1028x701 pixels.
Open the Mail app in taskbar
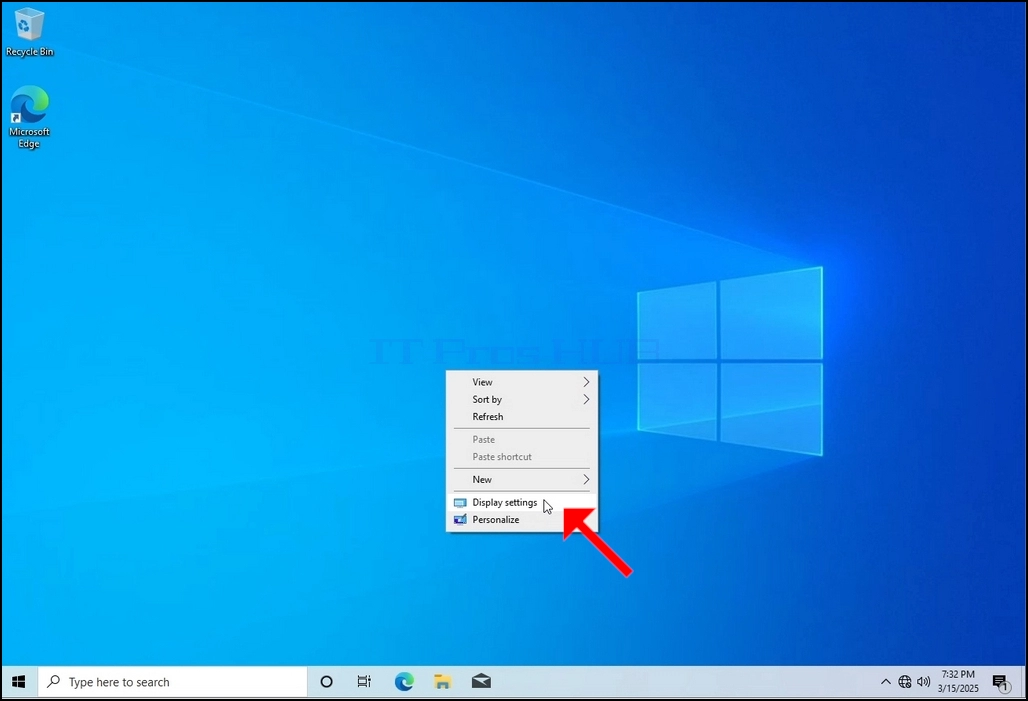point(481,682)
